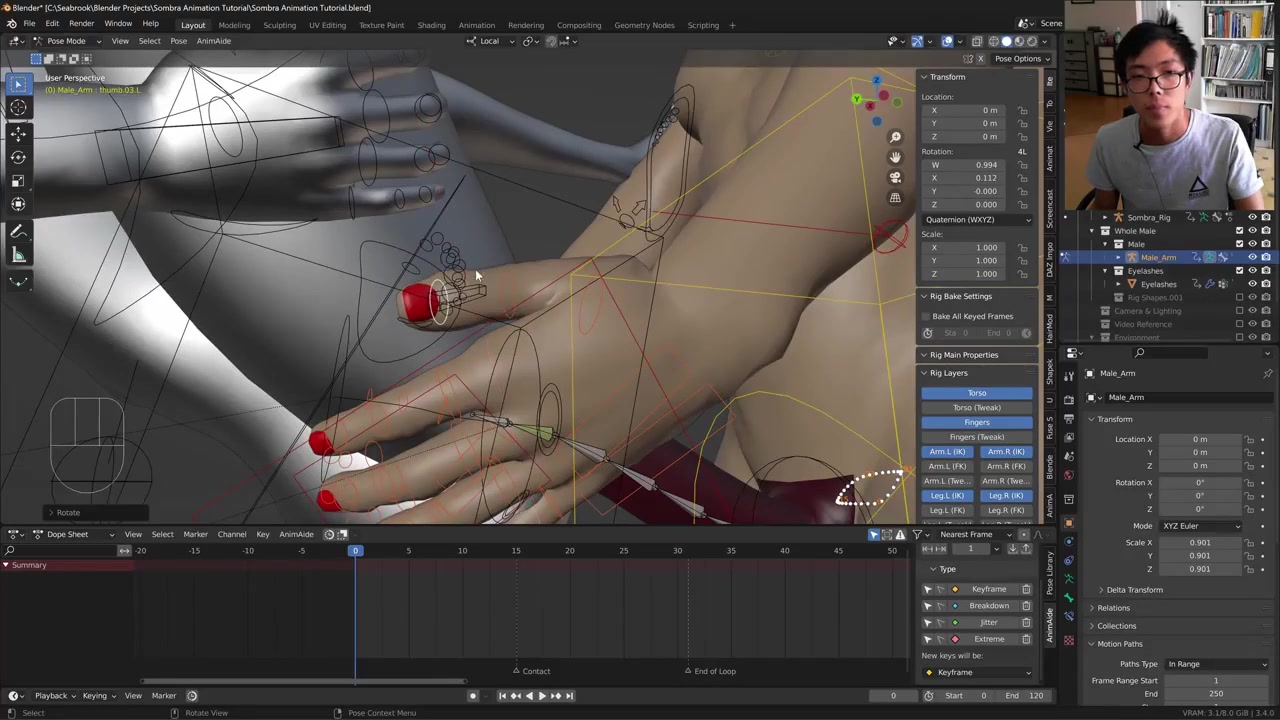Open the Quaternion (WXYZ) rotation mode dropdown
This screenshot has height=720, width=1280.
(x=977, y=219)
